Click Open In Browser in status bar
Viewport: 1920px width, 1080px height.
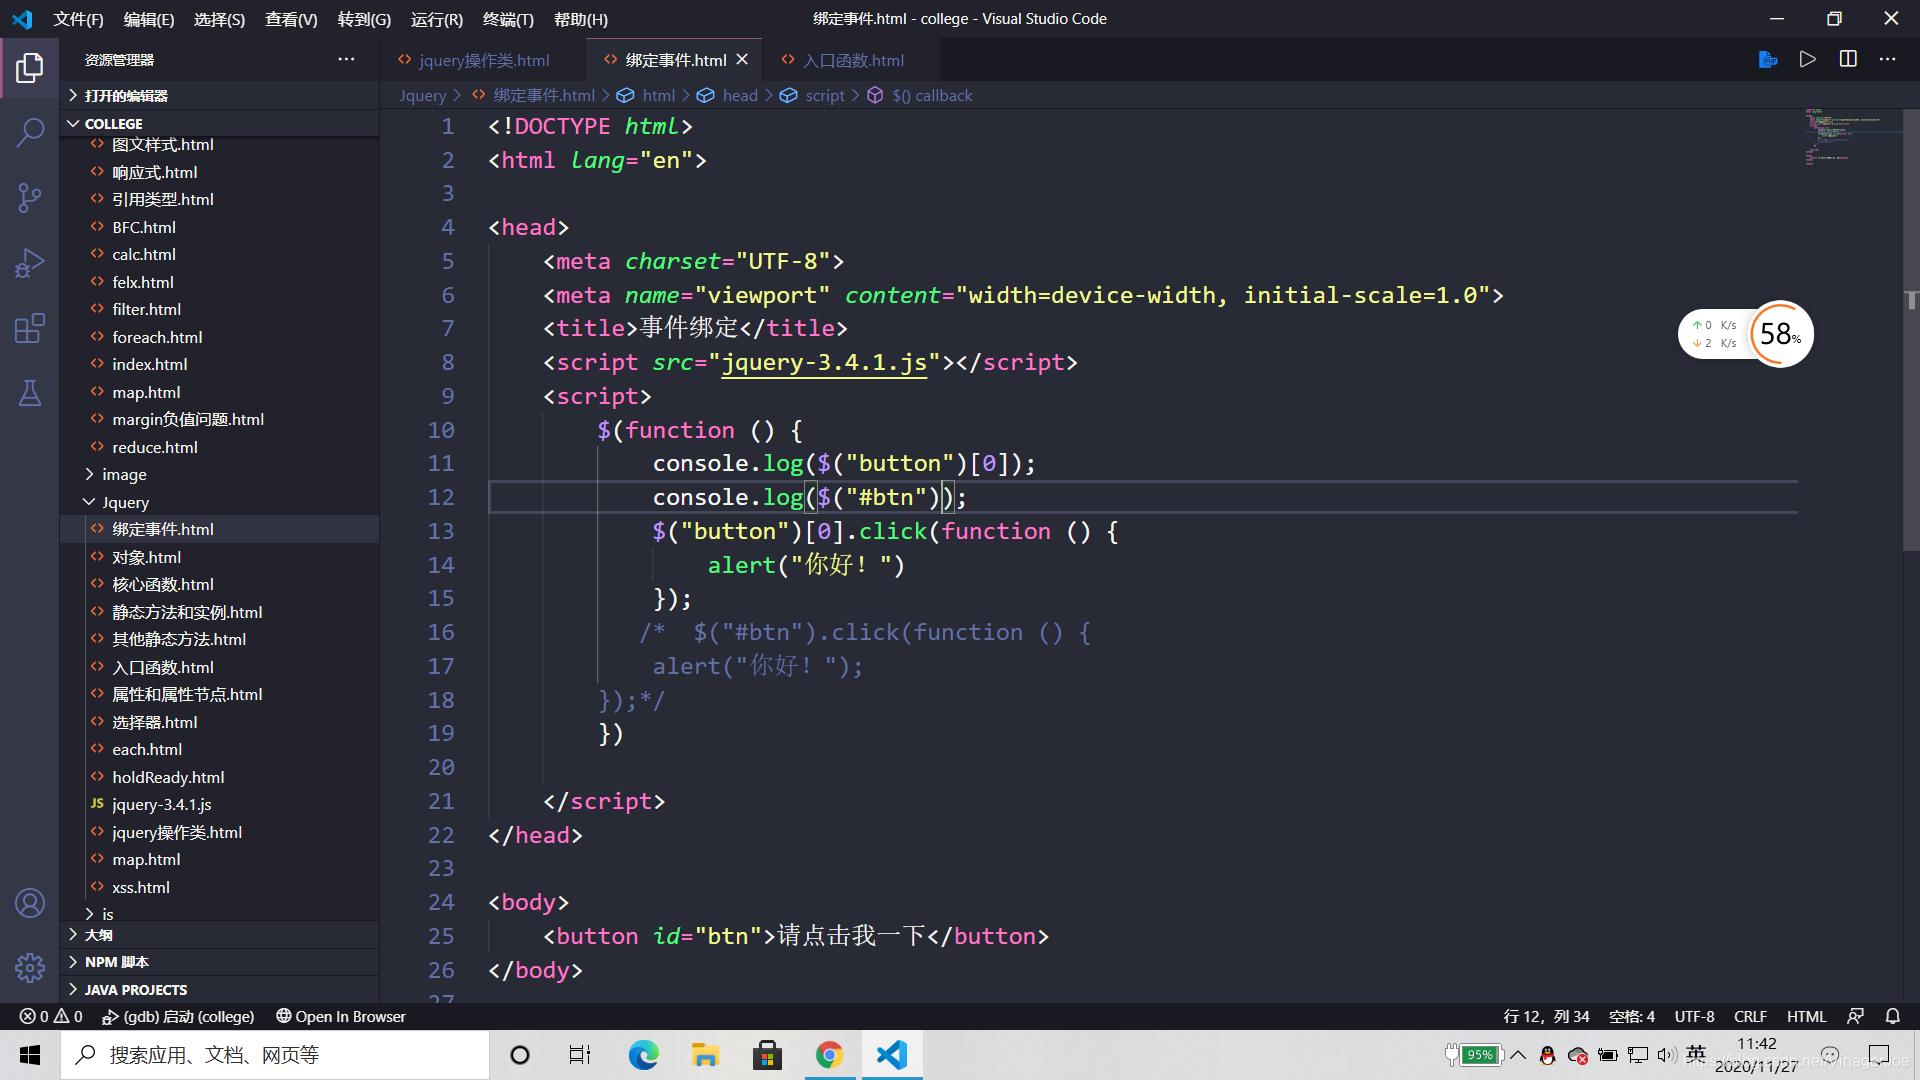pos(341,1016)
